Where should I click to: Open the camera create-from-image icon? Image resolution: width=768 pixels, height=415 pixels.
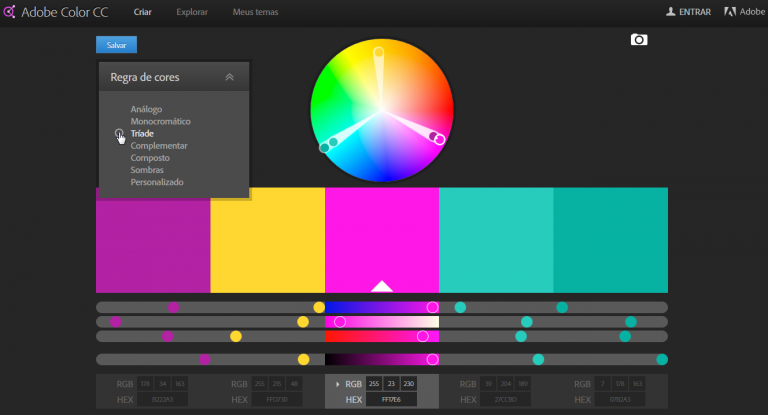click(639, 40)
